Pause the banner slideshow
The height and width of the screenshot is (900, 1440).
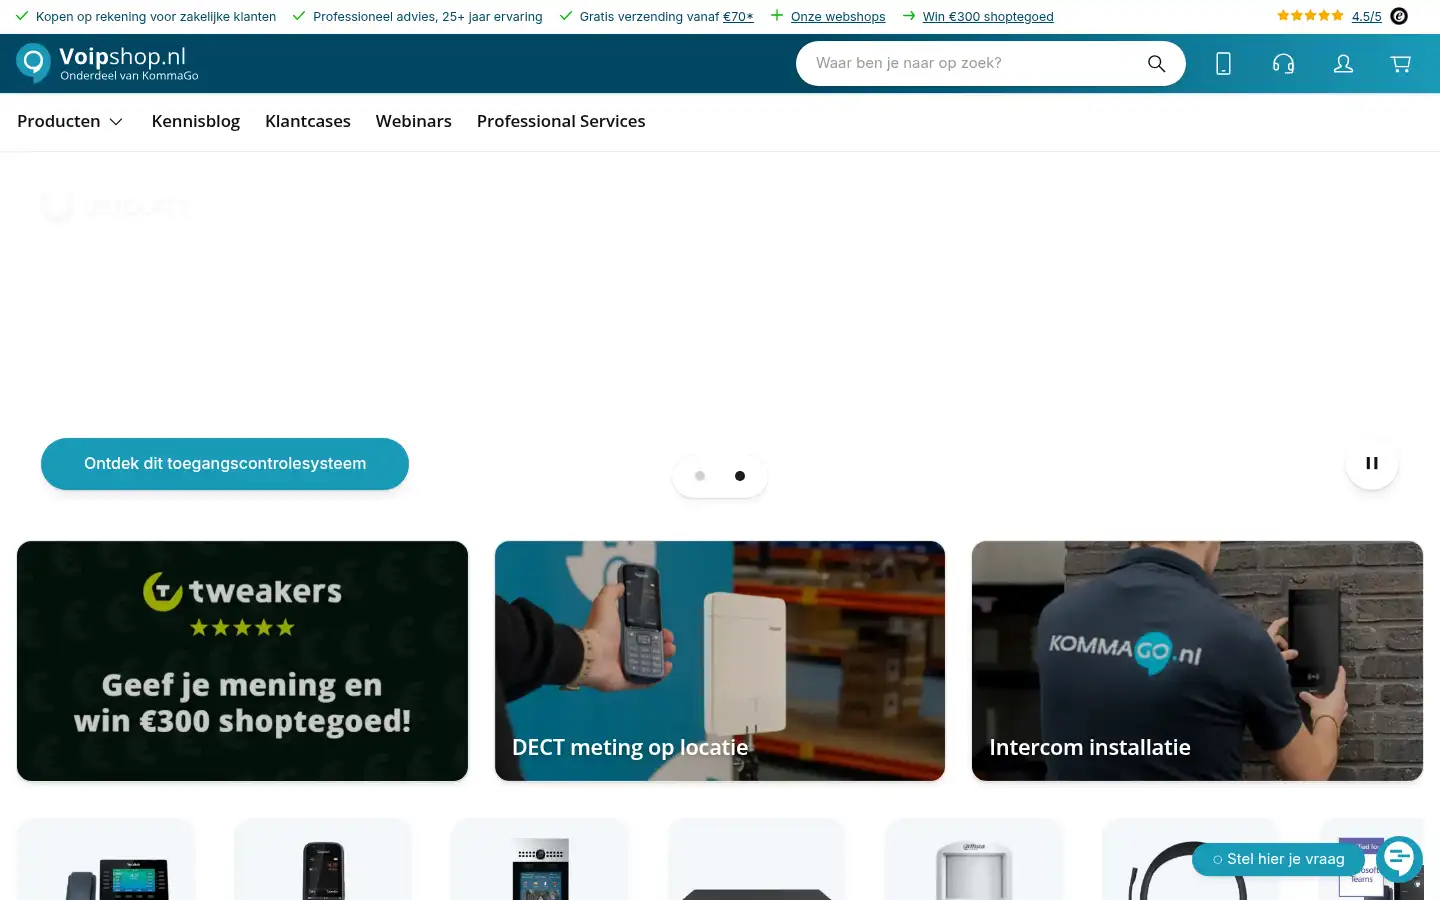pyautogui.click(x=1372, y=463)
